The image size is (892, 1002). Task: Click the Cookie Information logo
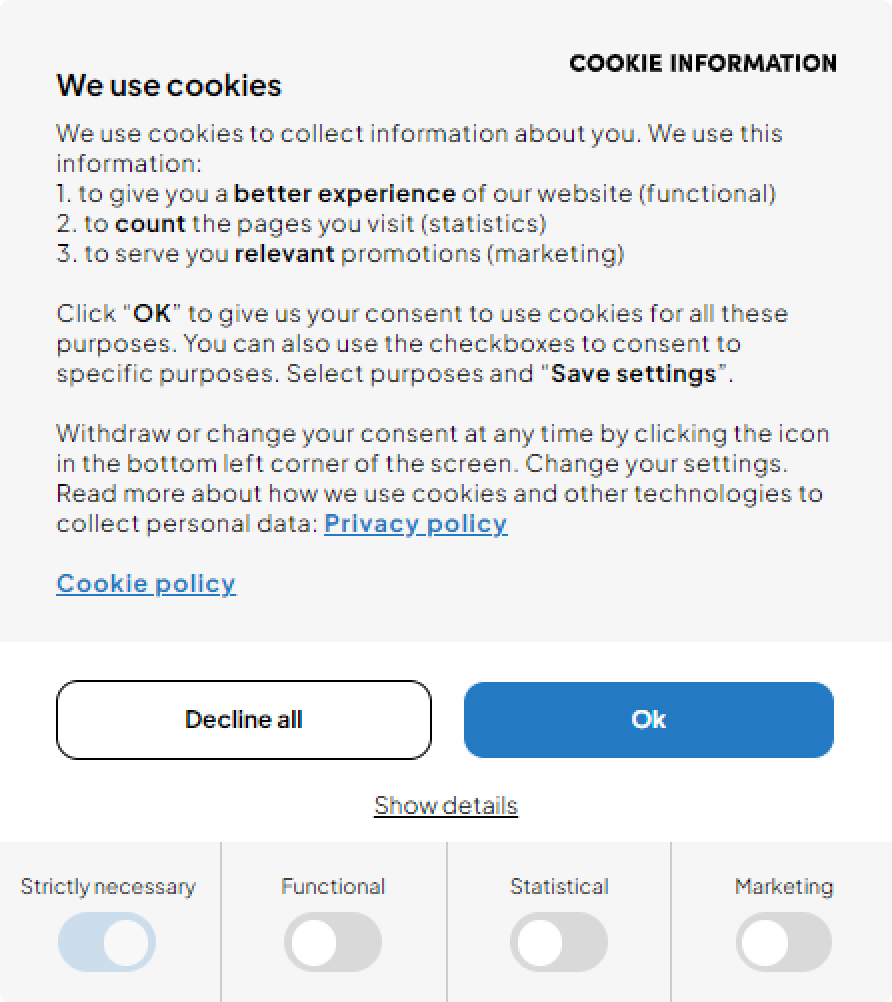tap(703, 64)
